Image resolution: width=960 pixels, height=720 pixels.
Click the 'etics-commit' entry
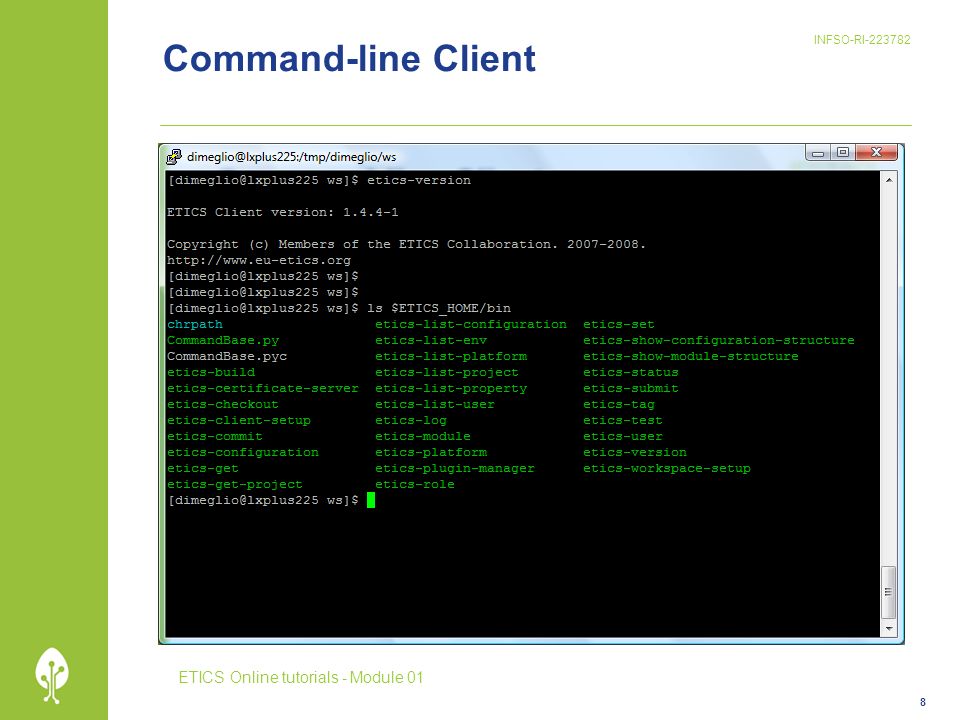[215, 437]
